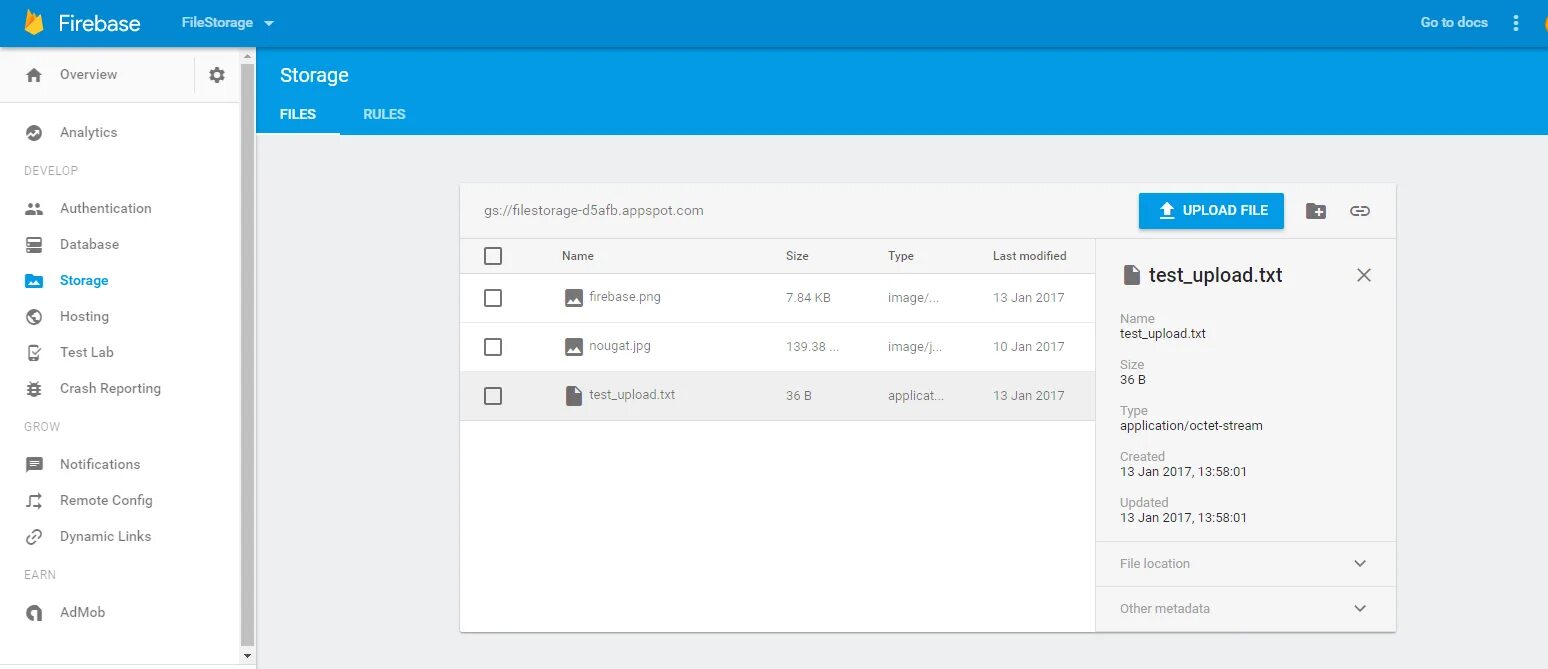Click the sidebar scrollbar down arrow

[x=248, y=656]
